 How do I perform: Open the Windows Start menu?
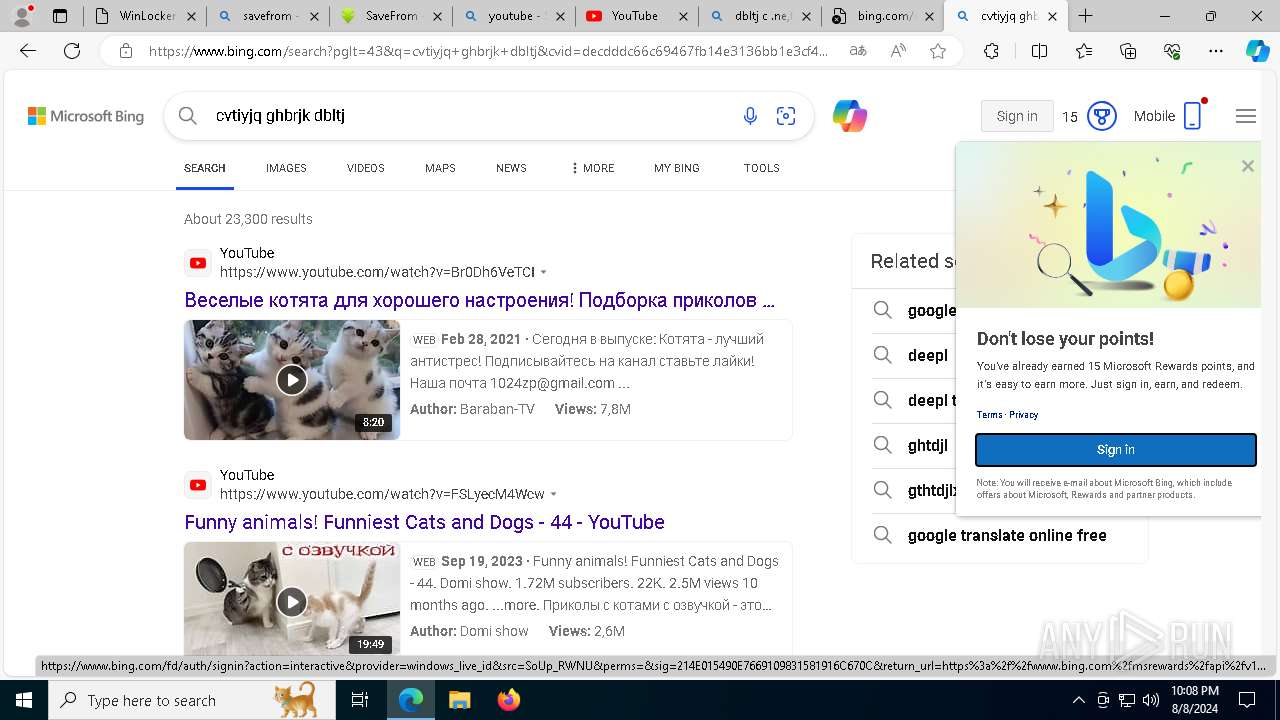[x=23, y=700]
